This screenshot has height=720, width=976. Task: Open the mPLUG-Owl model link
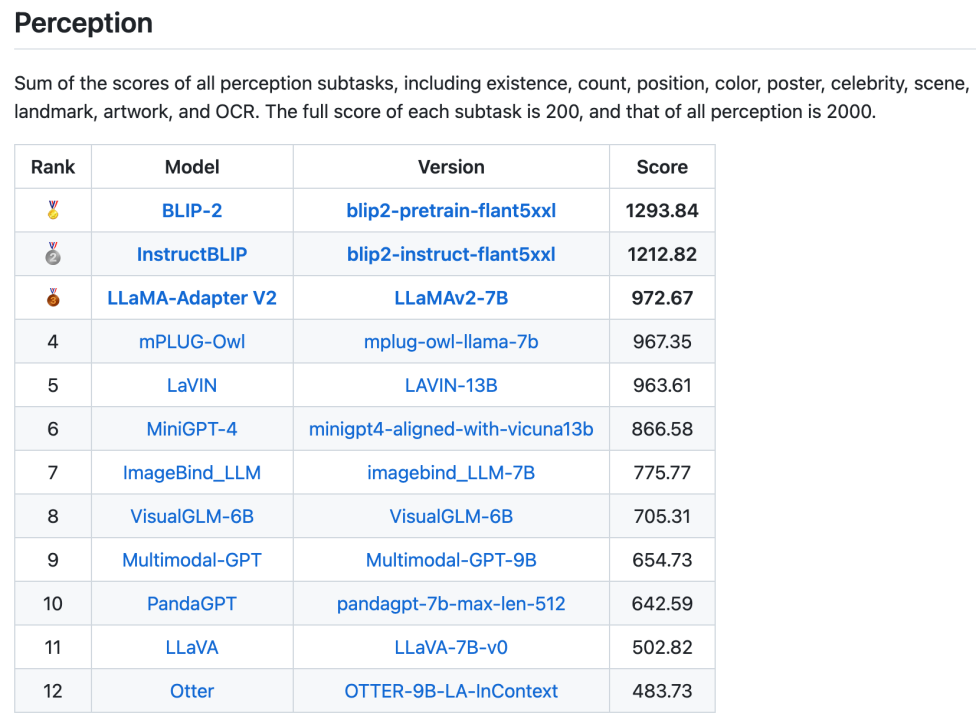click(x=191, y=341)
